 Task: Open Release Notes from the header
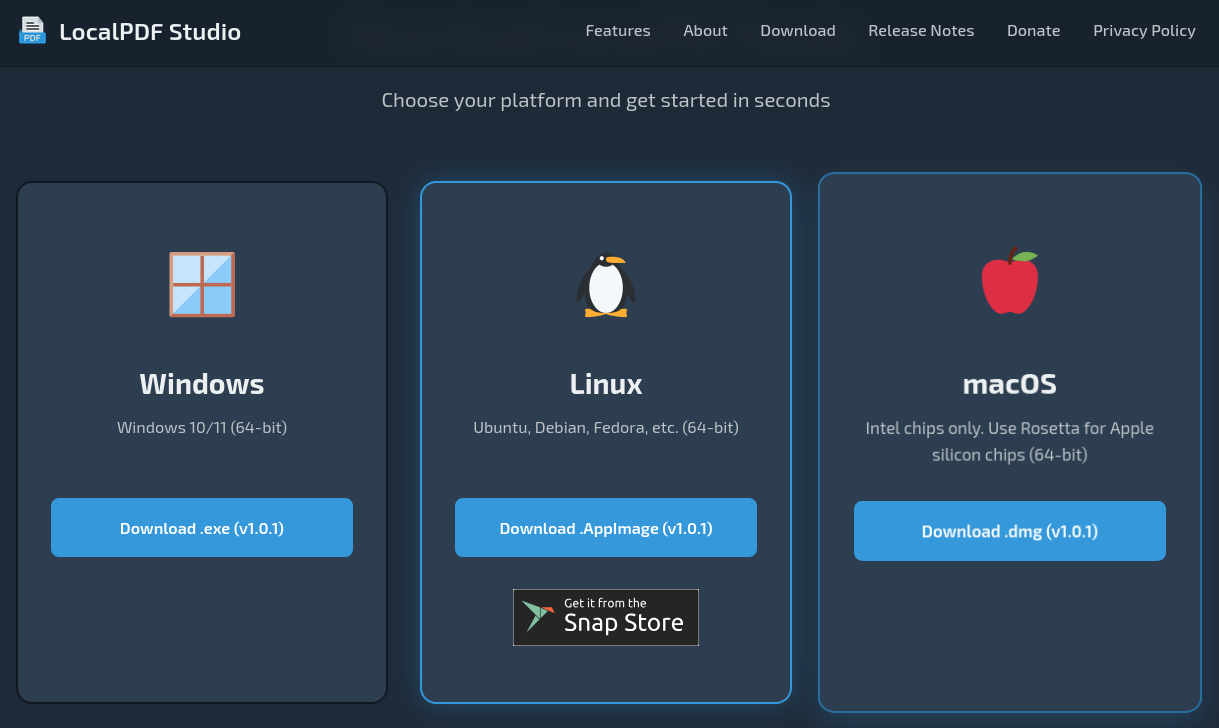(x=920, y=31)
